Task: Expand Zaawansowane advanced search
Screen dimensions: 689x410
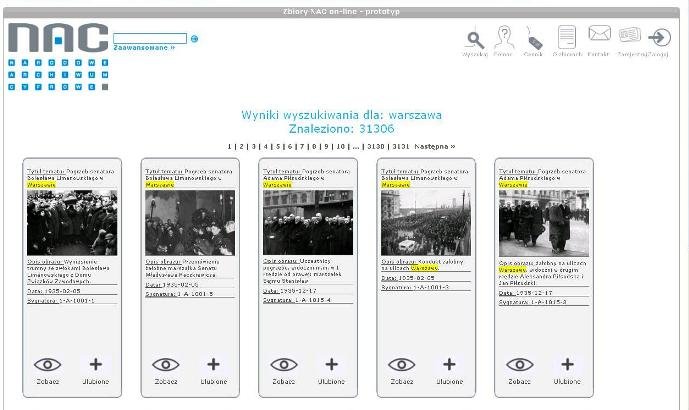Action: [144, 48]
